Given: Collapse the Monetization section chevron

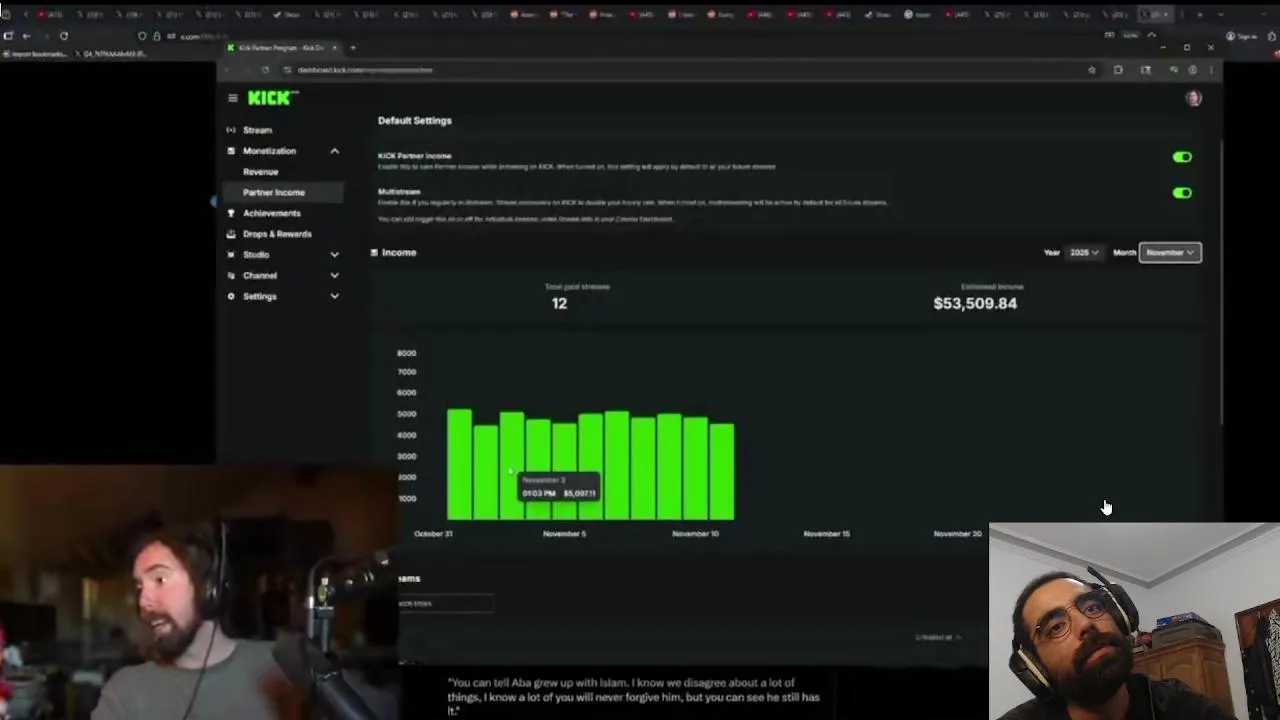Looking at the screenshot, I should (x=334, y=151).
